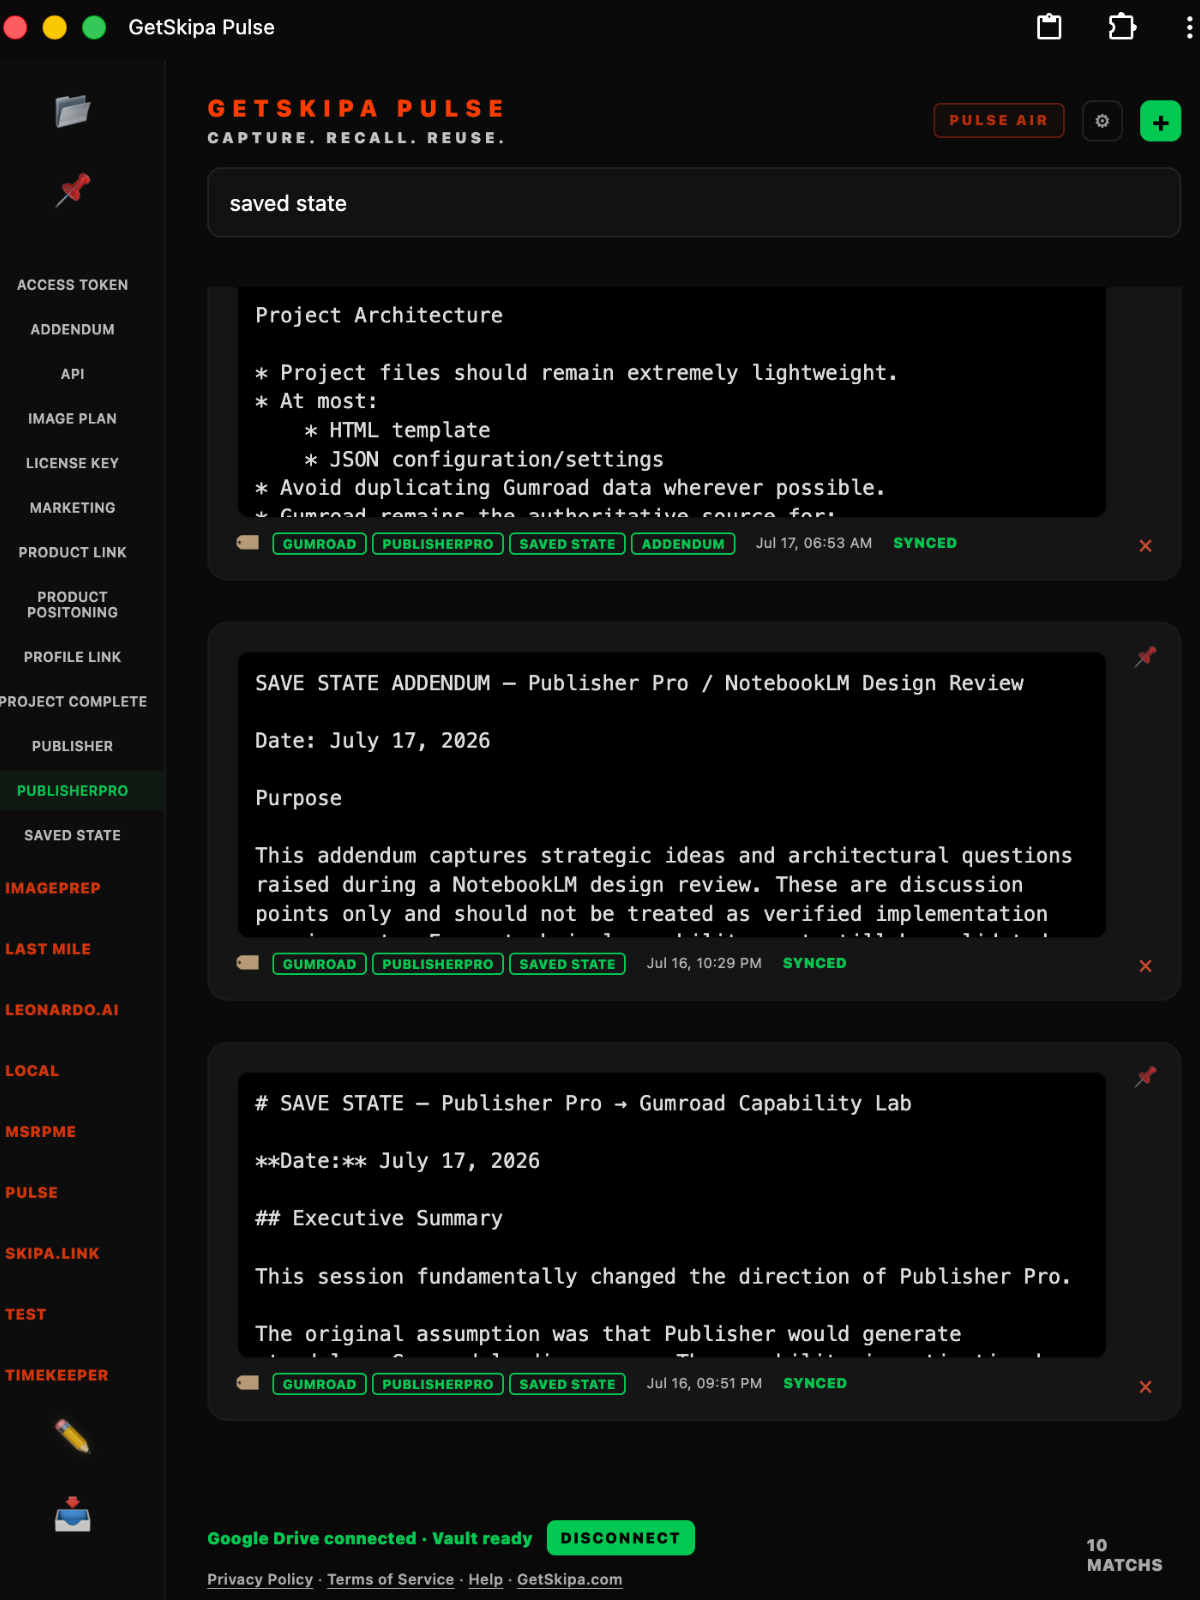Open the Privacy Policy link
The width and height of the screenshot is (1200, 1600).
(260, 1579)
